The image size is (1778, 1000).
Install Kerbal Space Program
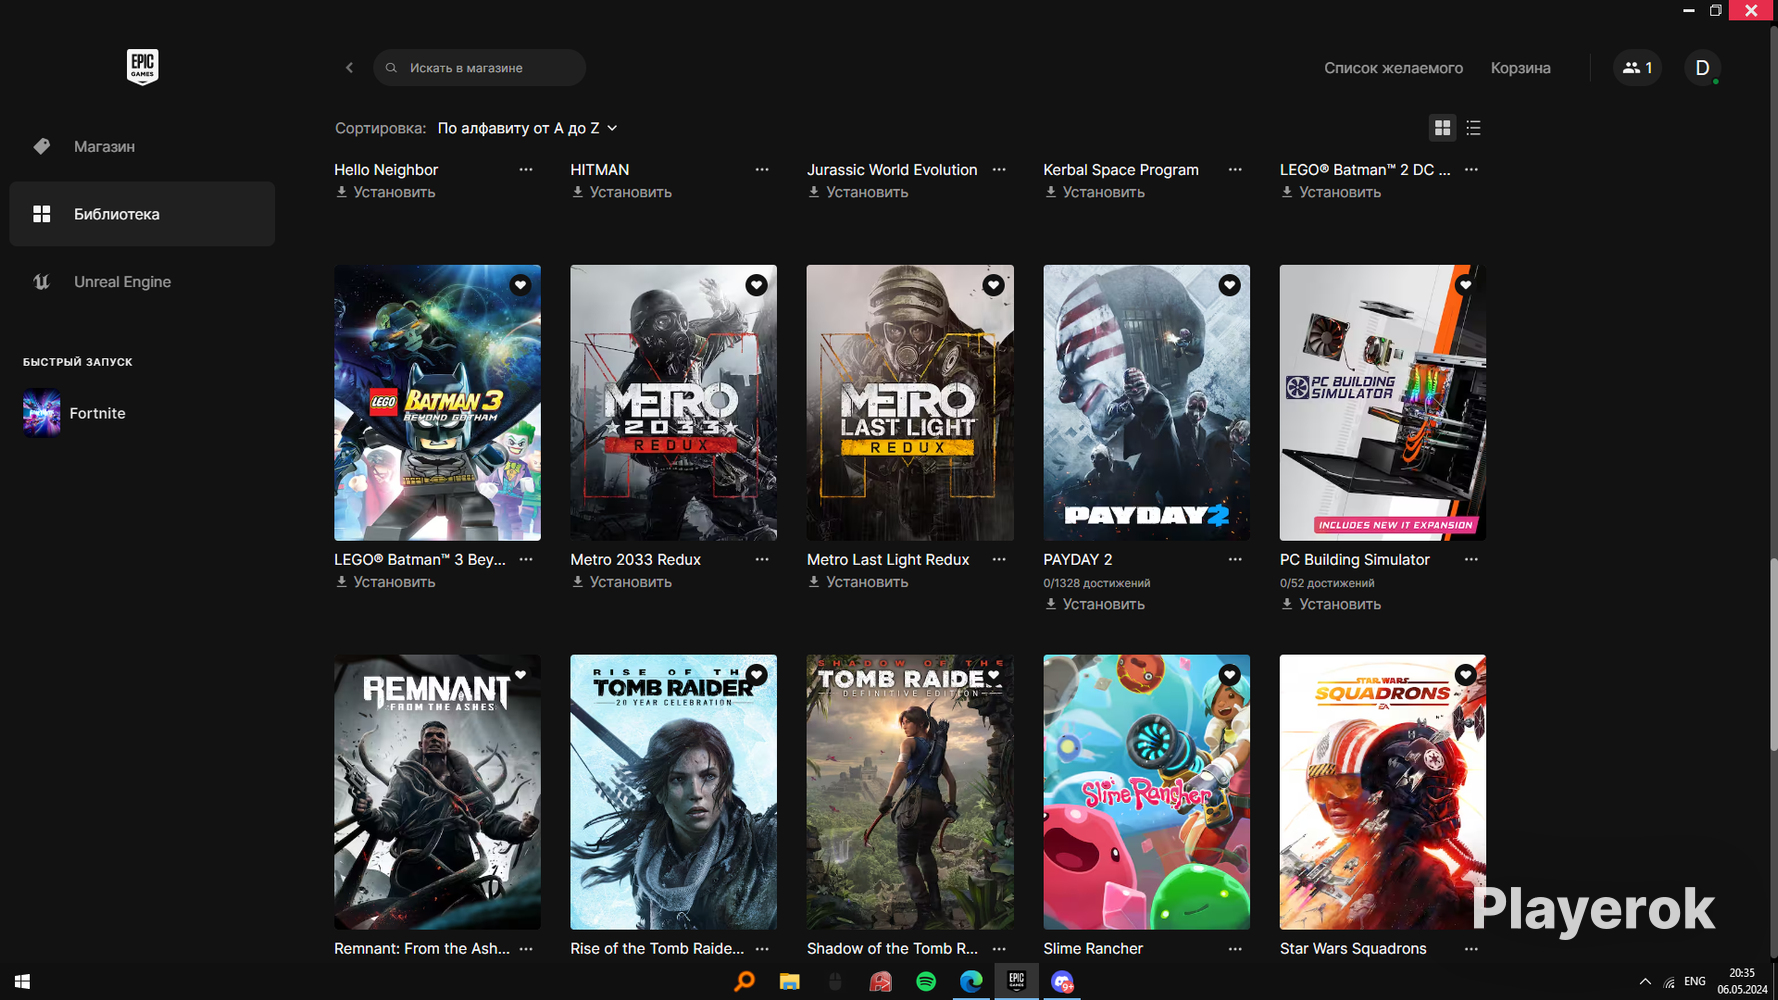pyautogui.click(x=1095, y=192)
